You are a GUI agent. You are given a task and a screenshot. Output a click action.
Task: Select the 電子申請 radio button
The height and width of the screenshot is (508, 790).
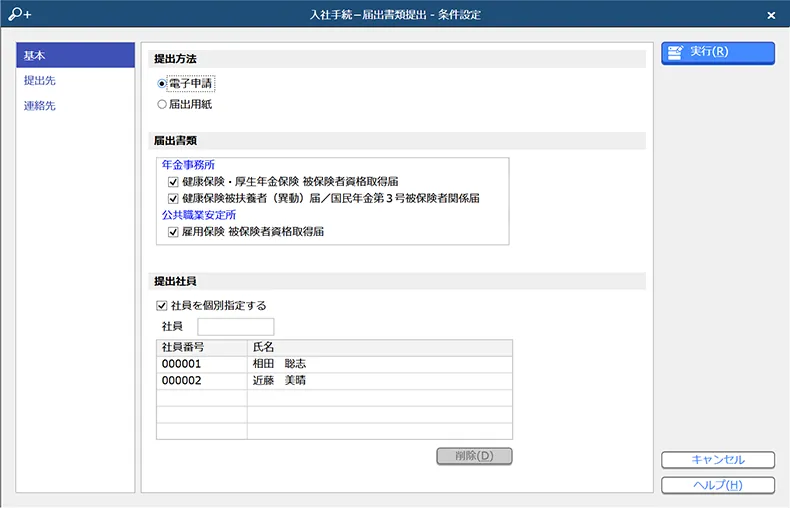coord(162,84)
